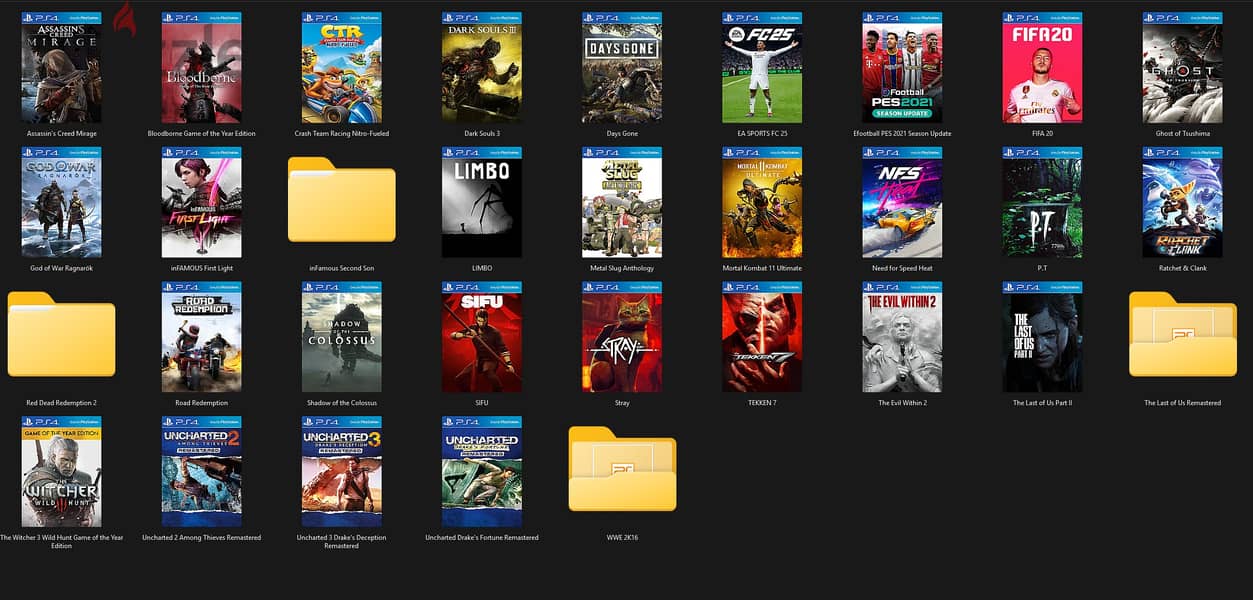Select the "God of War Ragnarök" label
The height and width of the screenshot is (600, 1253).
coord(61,268)
